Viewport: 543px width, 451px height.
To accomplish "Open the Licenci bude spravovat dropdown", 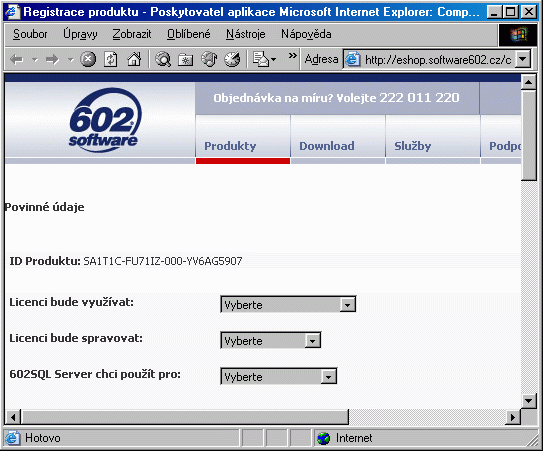I will pyautogui.click(x=270, y=340).
